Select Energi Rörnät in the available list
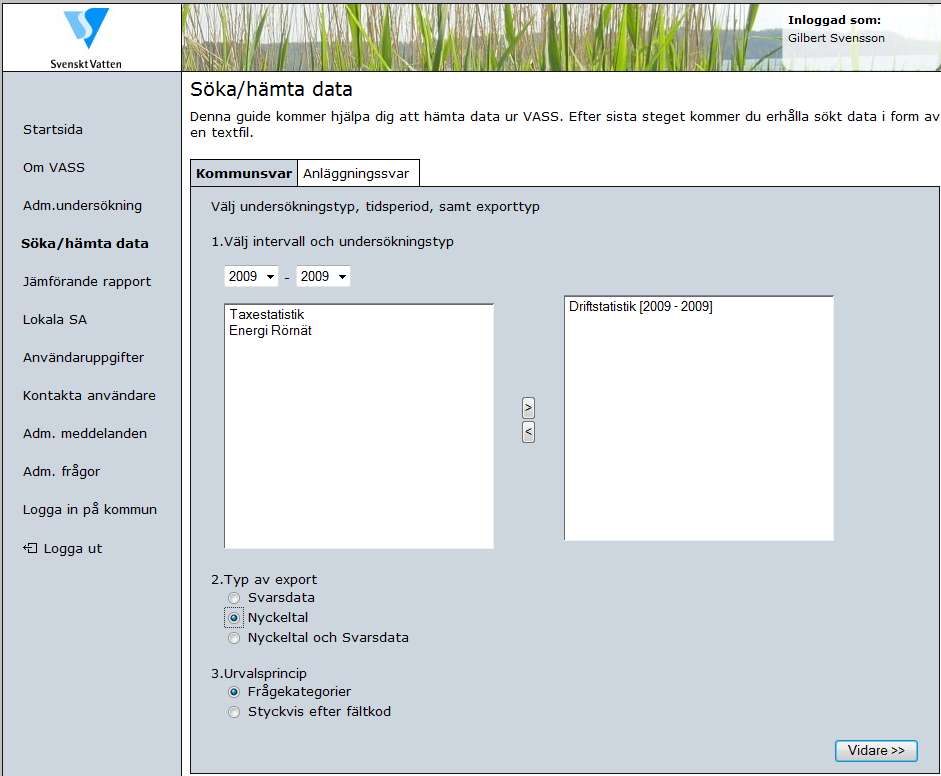 [x=270, y=331]
